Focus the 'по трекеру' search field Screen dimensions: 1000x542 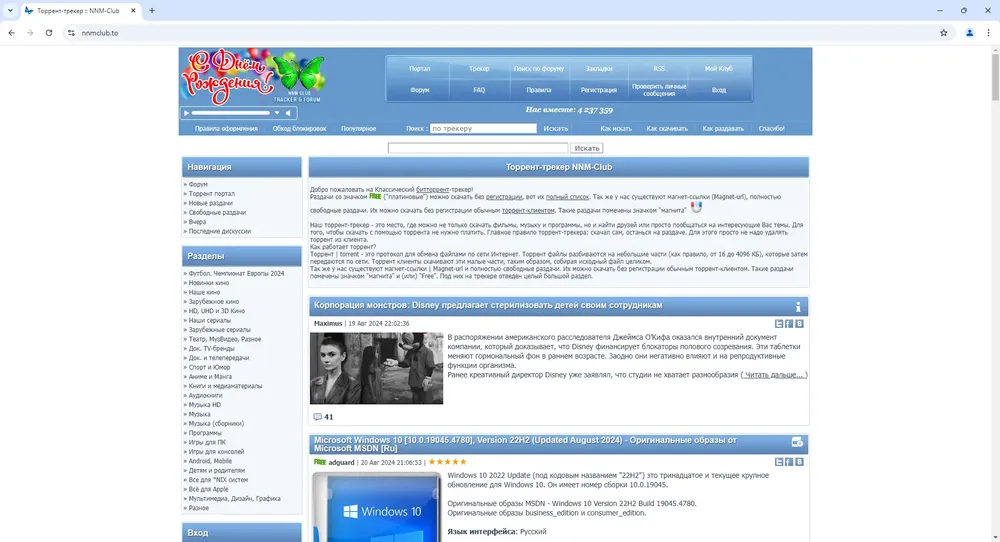(483, 128)
